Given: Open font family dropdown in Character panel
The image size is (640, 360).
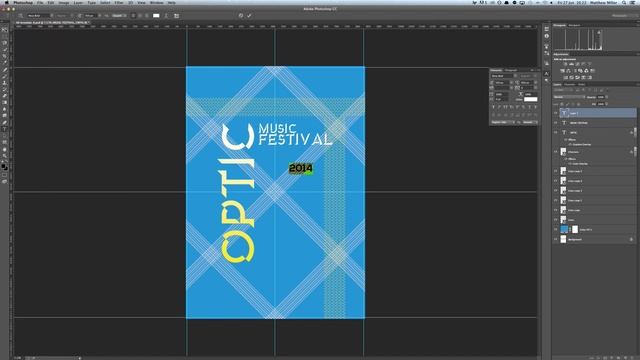Looking at the screenshot, I should click(x=515, y=76).
